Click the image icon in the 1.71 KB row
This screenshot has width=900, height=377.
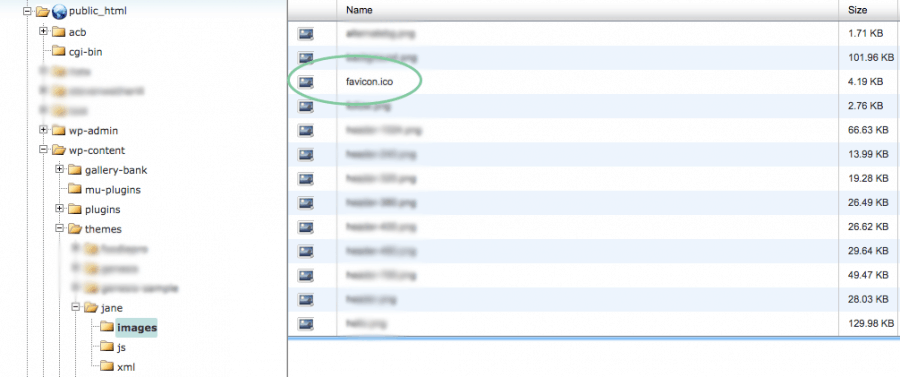pos(305,34)
